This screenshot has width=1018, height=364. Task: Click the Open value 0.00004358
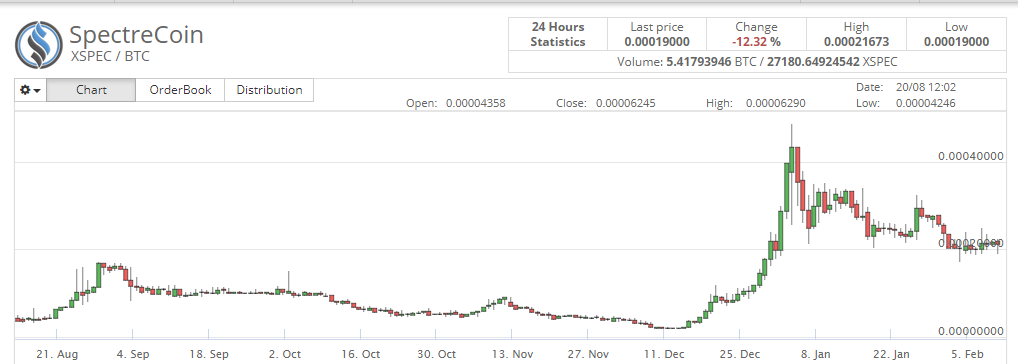(x=476, y=103)
